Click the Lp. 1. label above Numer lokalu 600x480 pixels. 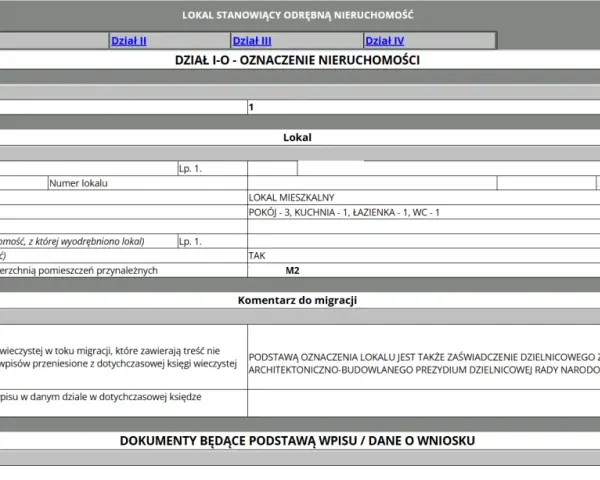coord(190,168)
